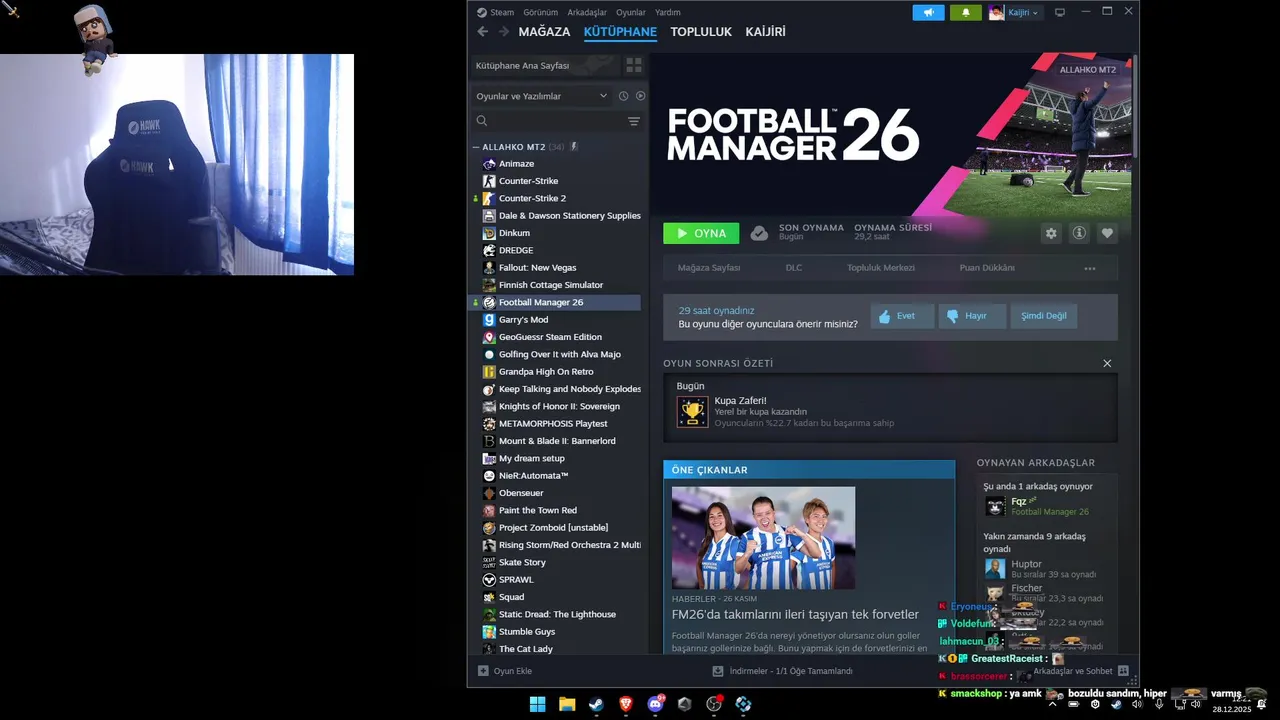Image resolution: width=1280 pixels, height=720 pixels.
Task: Open the game info icon
Action: coord(1079,233)
